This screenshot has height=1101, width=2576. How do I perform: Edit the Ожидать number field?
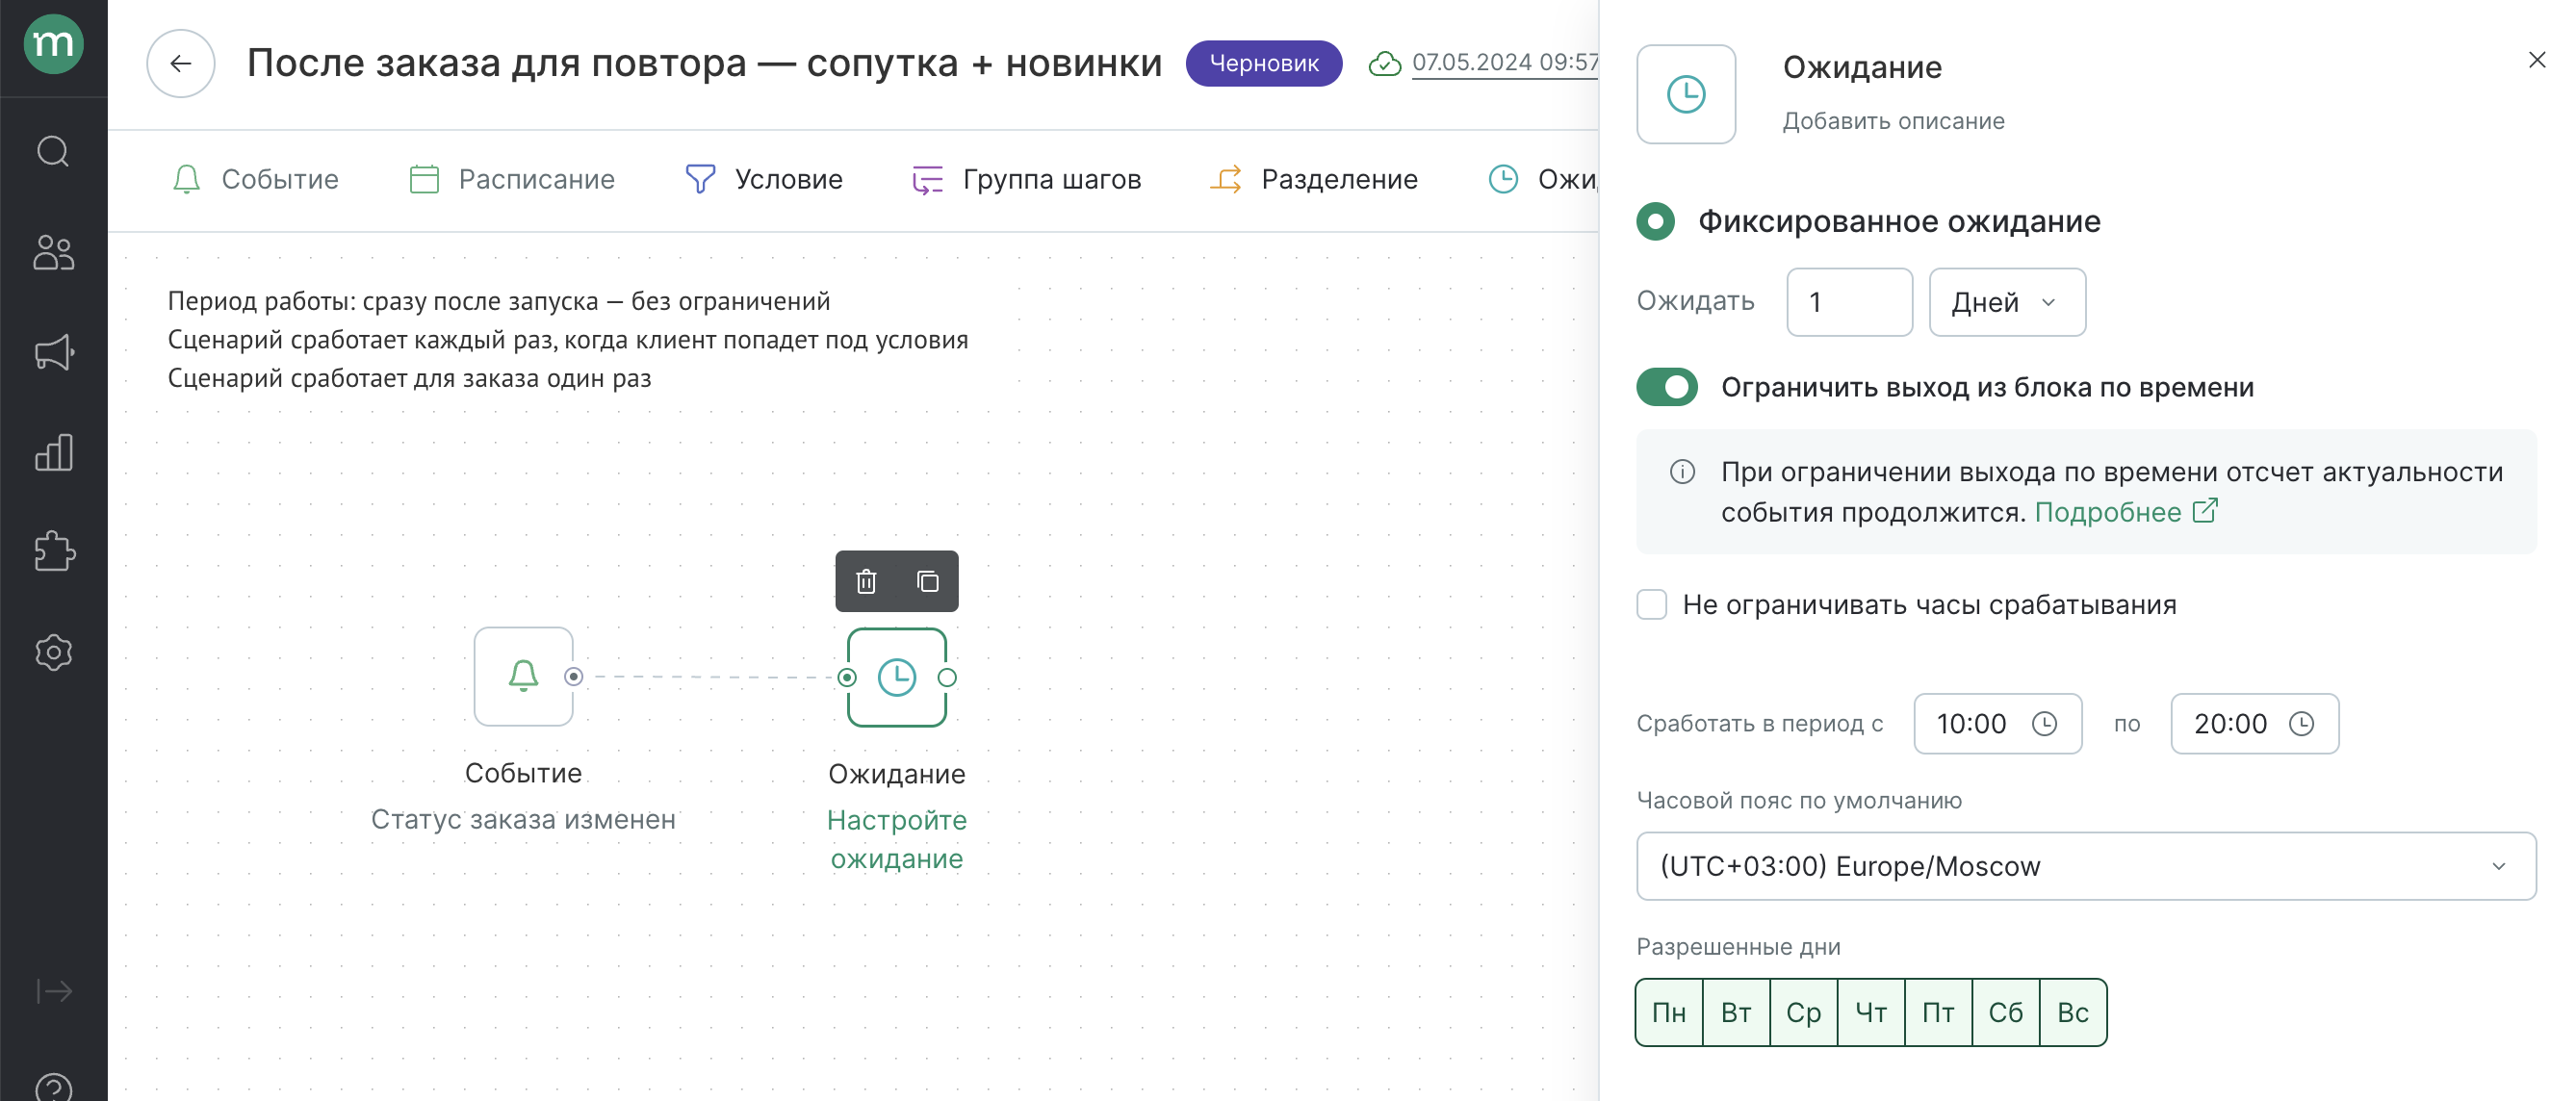1849,302
